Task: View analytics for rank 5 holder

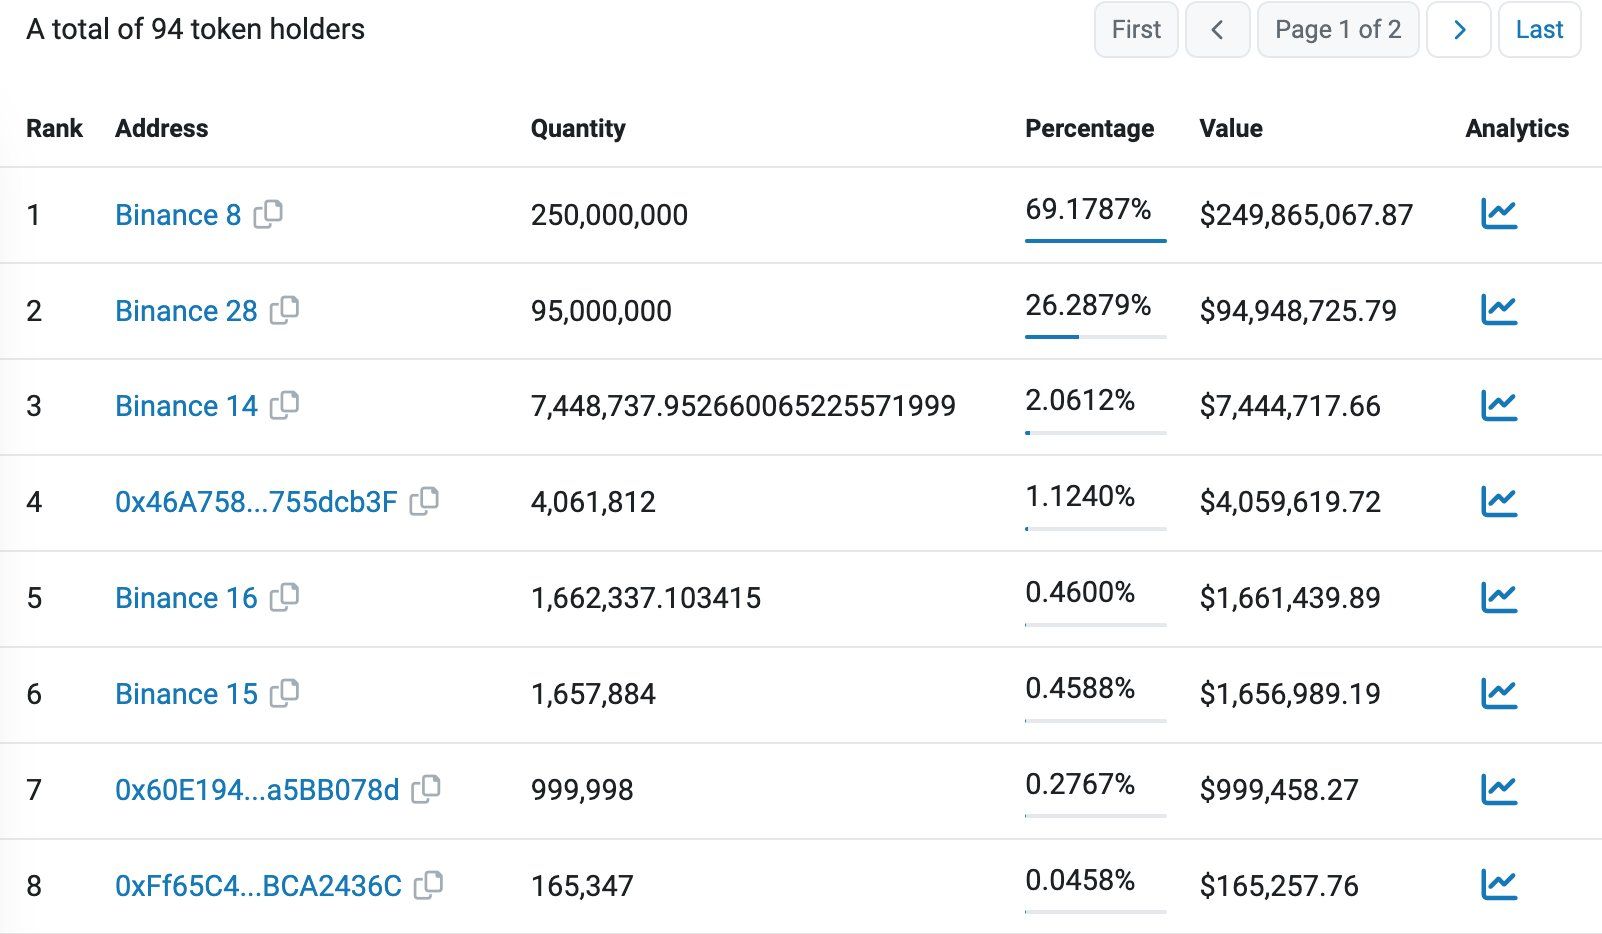Action: (x=1499, y=598)
